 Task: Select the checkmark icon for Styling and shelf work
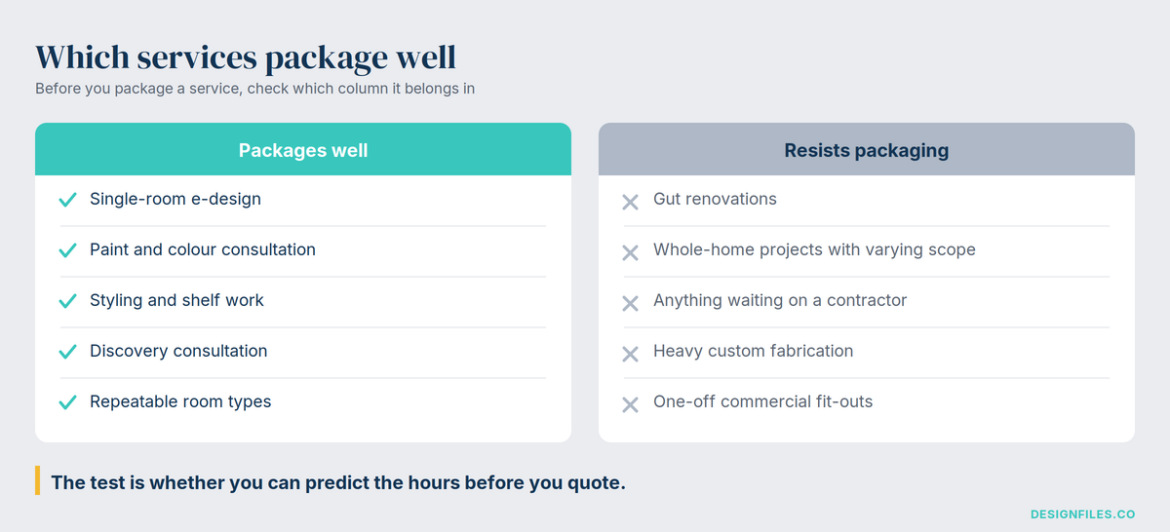click(x=68, y=301)
